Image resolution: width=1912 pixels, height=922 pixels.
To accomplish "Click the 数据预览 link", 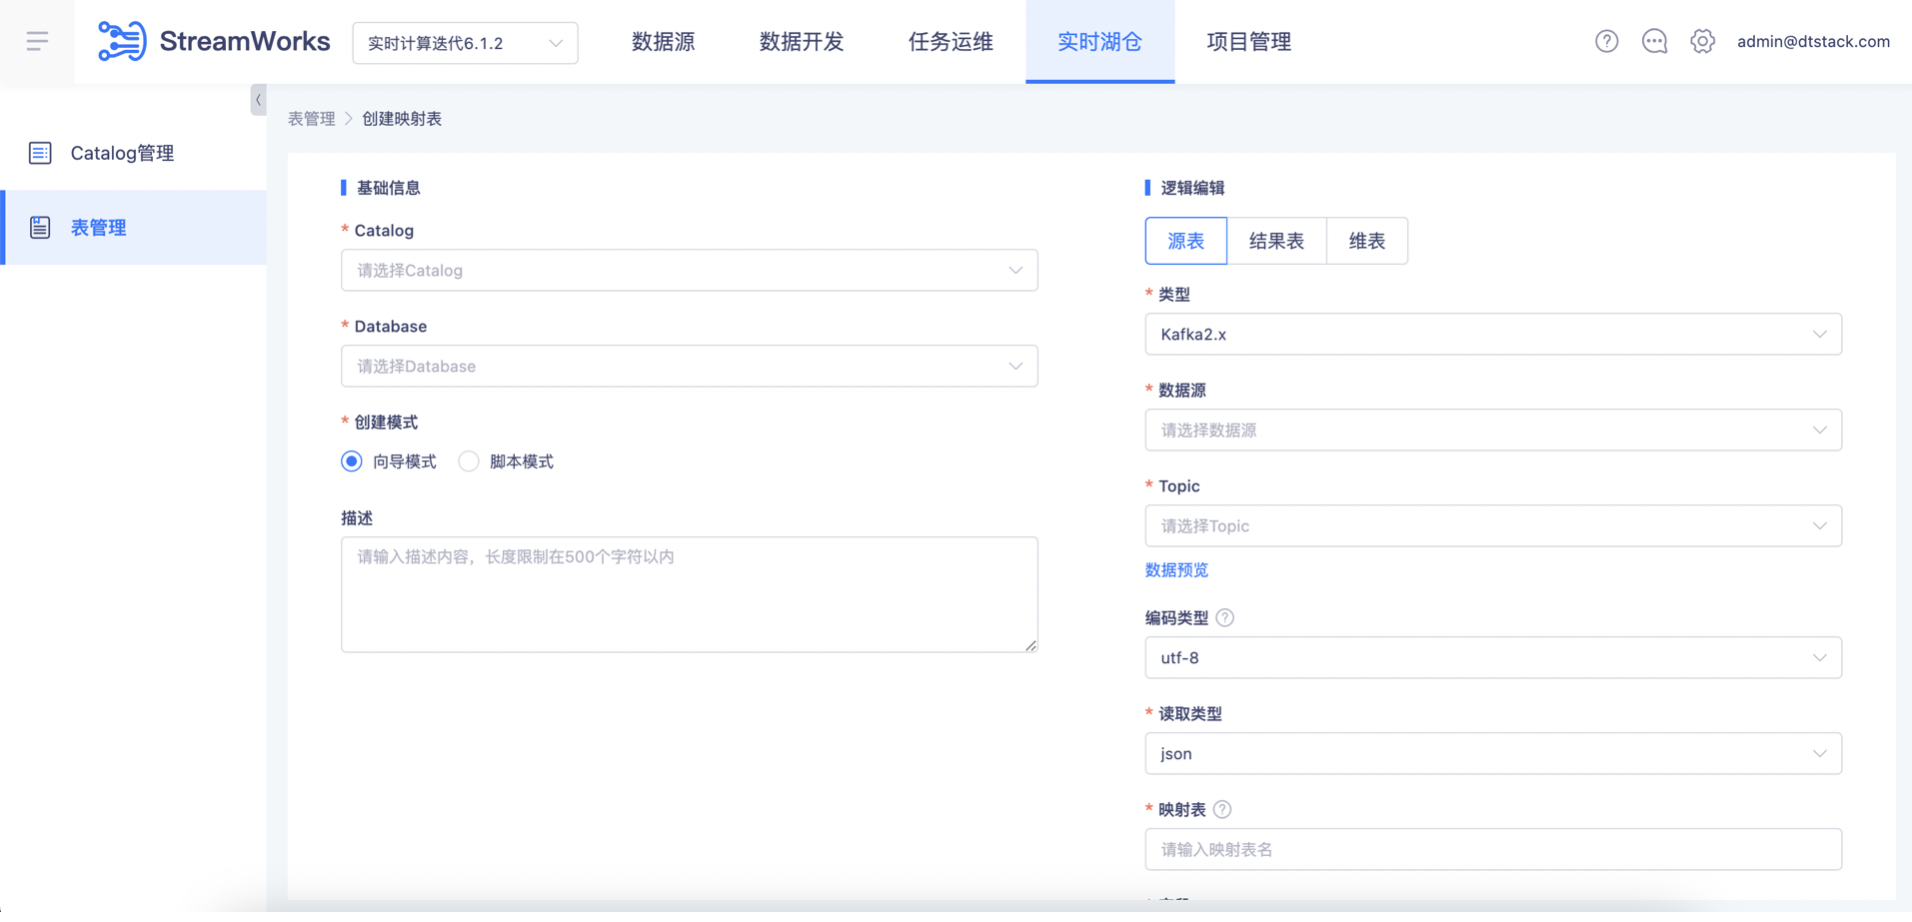I will click(1176, 570).
